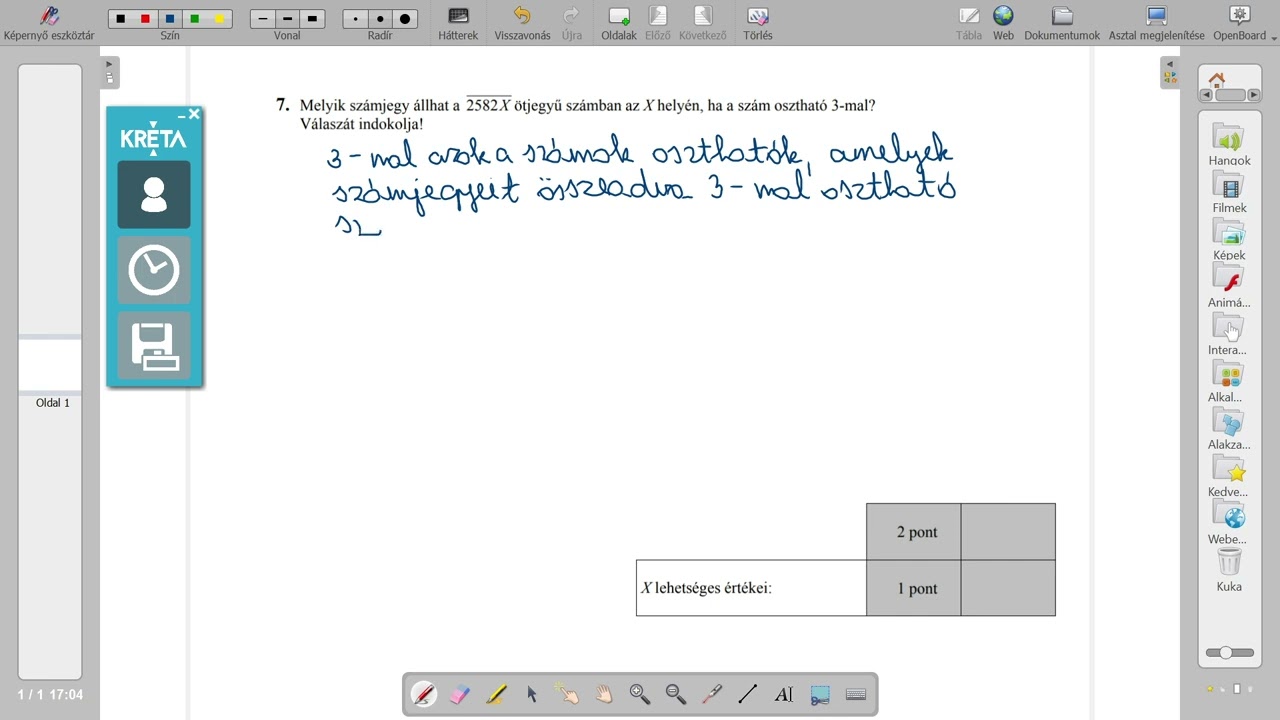
Task: Click Asztal megjelenítése show desktop
Action: [x=1157, y=23]
